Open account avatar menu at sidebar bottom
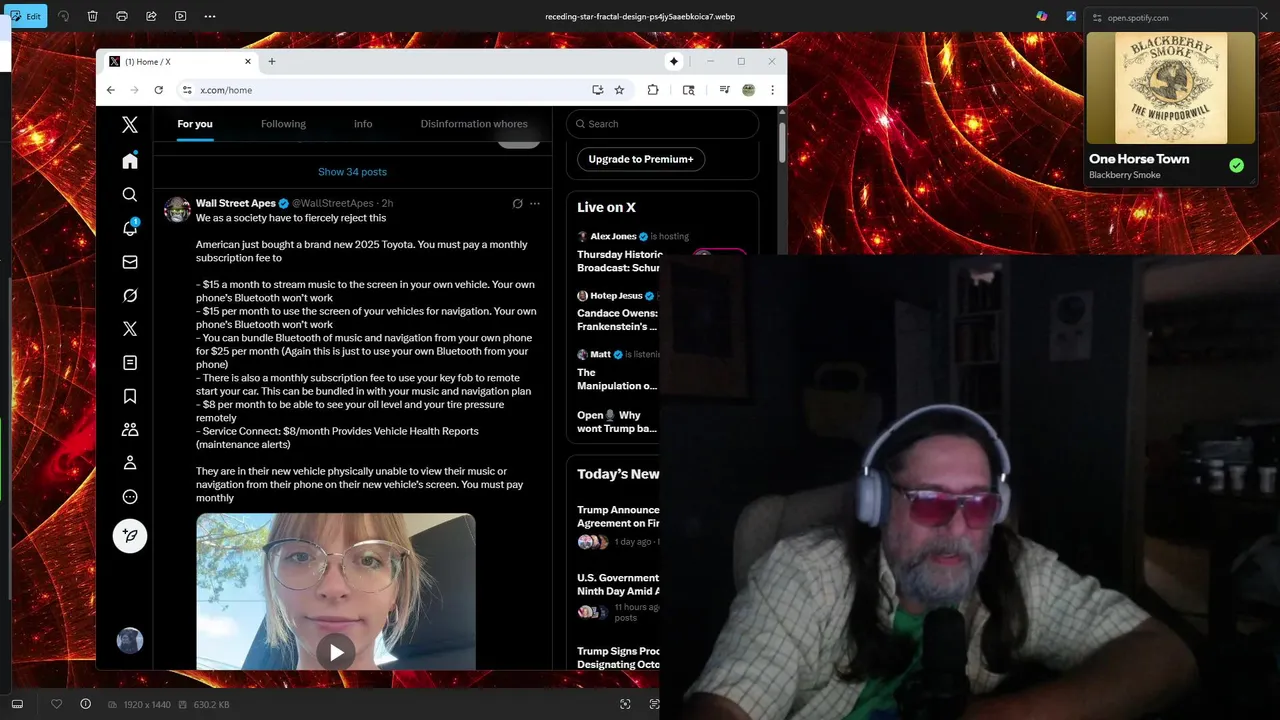1280x720 pixels. [130, 640]
